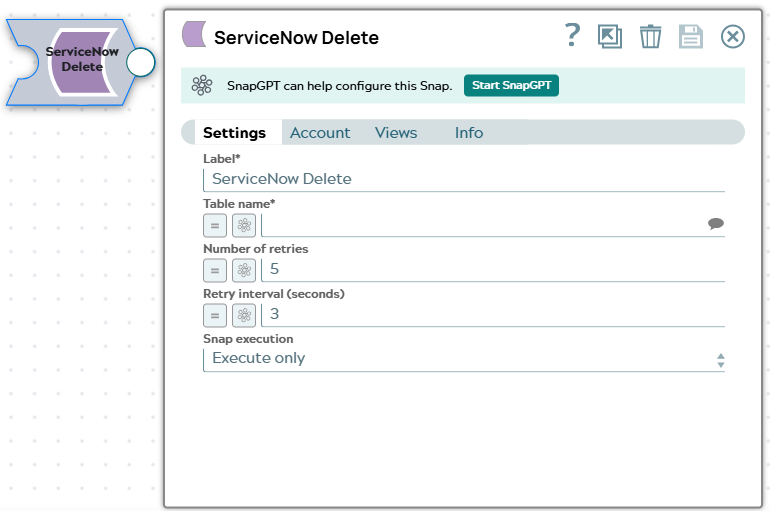
Task: Open suggestions bubble for Table name
Action: point(715,224)
